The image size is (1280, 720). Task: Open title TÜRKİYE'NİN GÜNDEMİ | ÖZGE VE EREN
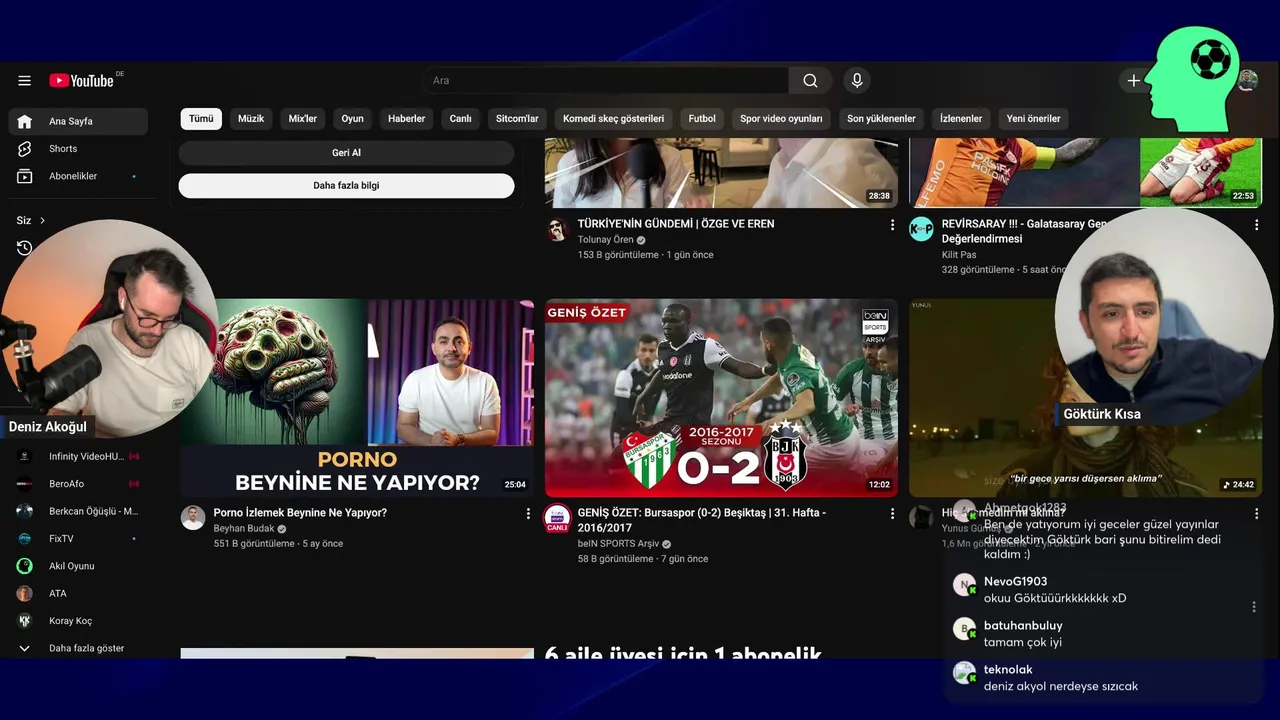(x=676, y=224)
